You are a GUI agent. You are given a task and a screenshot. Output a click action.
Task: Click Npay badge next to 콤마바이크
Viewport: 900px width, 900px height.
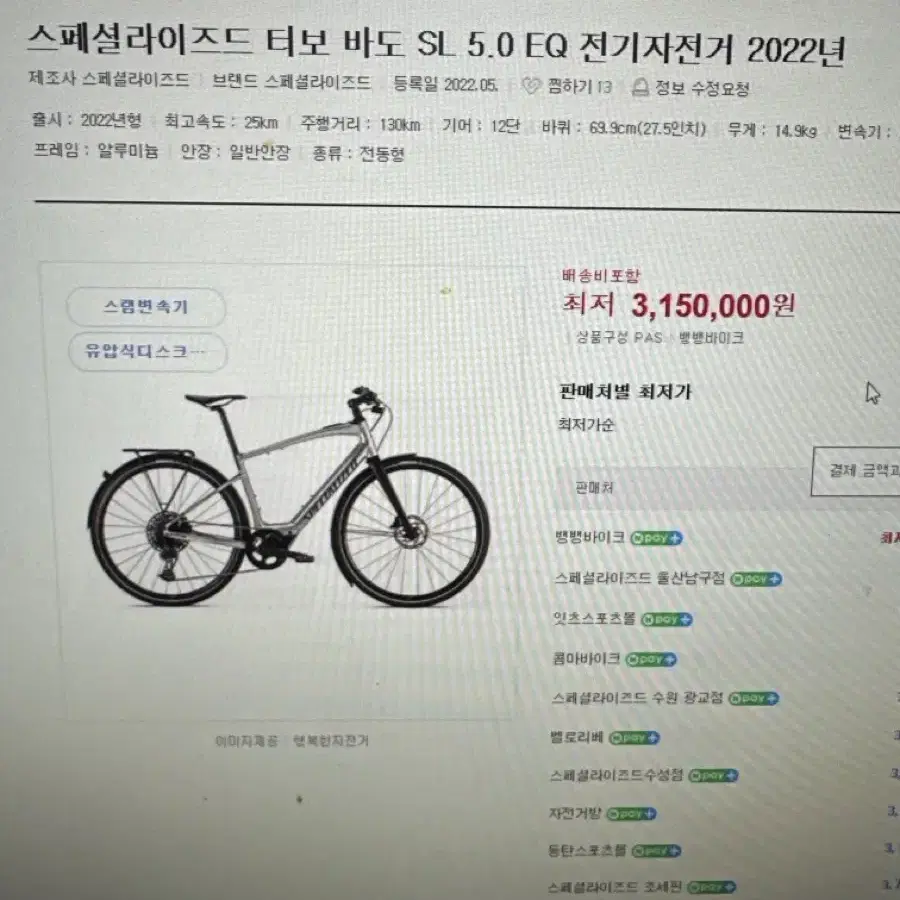pos(651,660)
